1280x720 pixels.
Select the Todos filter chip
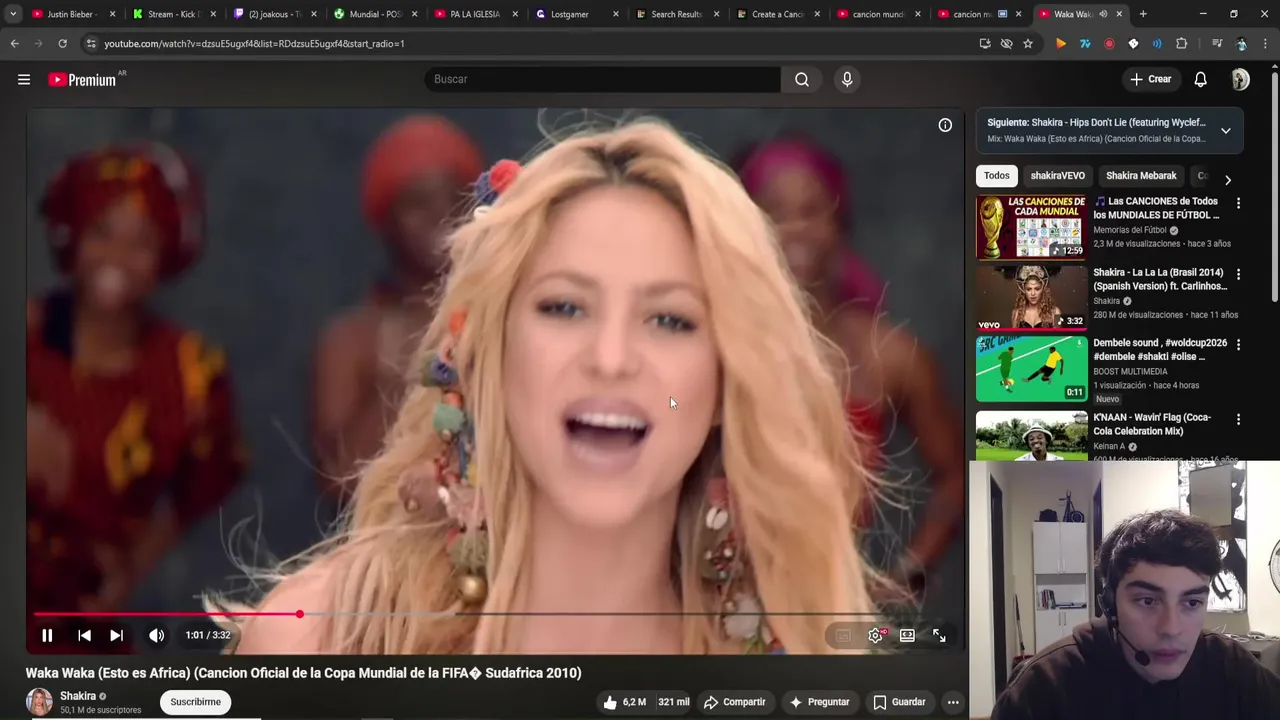click(997, 176)
